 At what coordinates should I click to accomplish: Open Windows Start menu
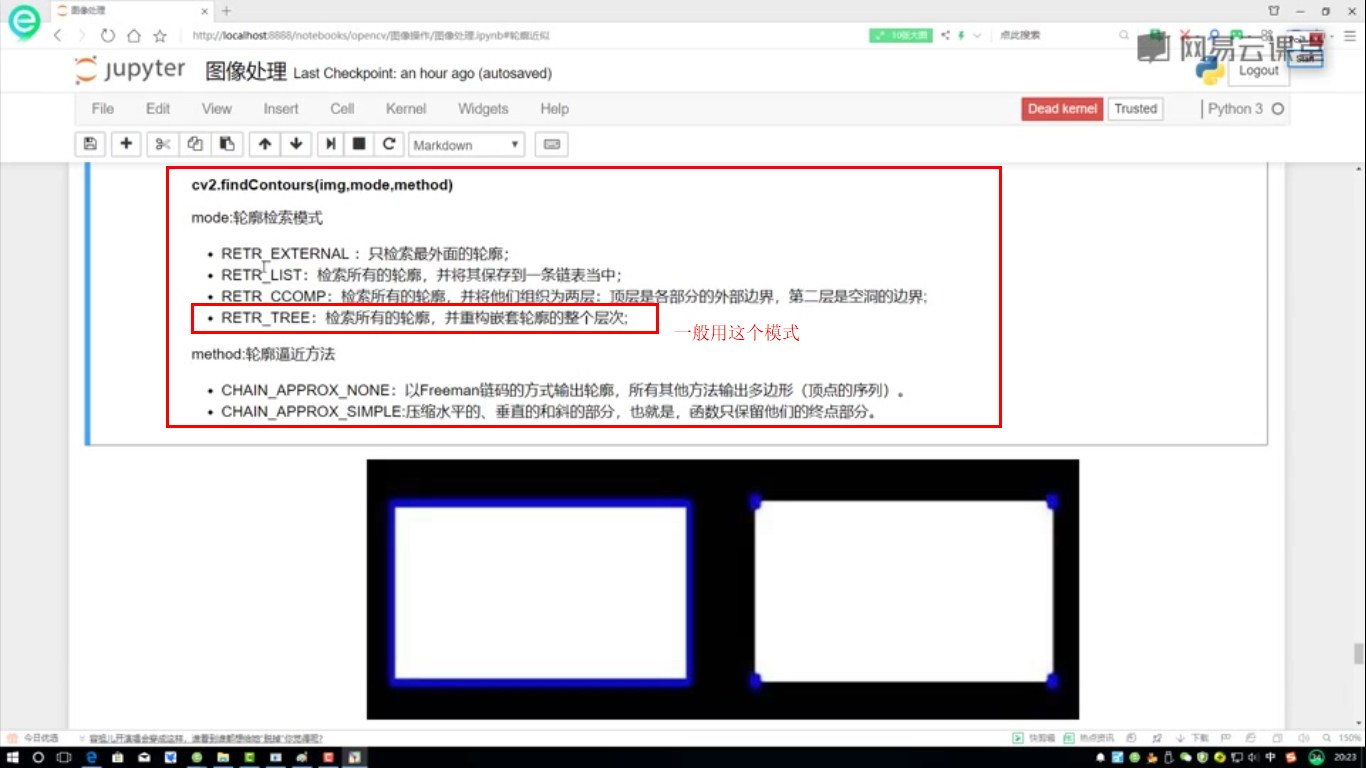tap(13, 757)
